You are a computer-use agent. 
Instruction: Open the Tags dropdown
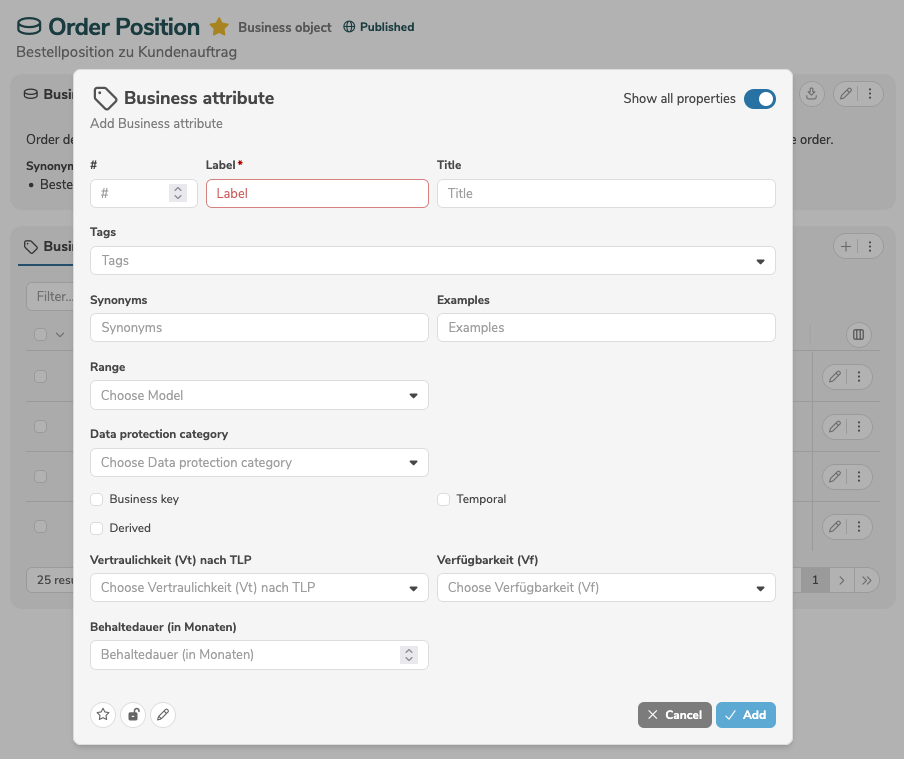(x=432, y=261)
